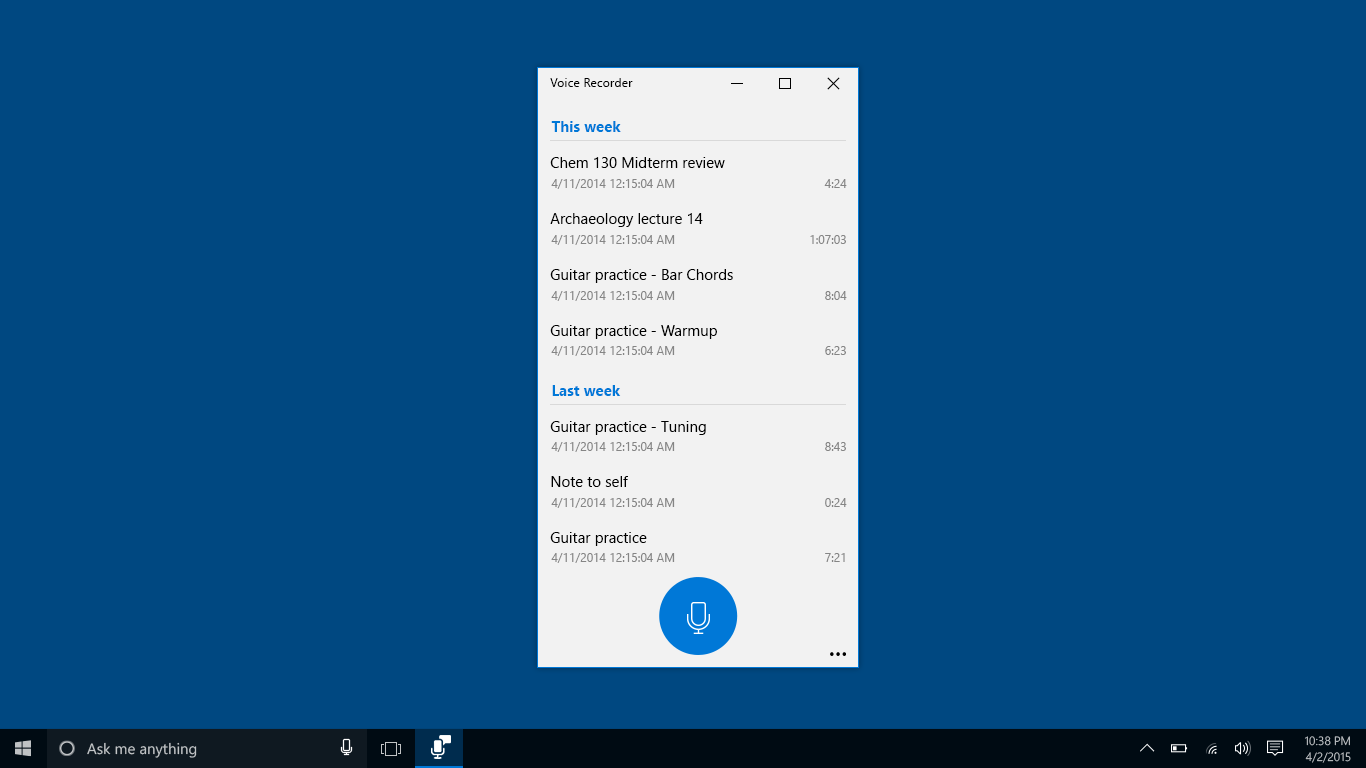Open the Note to self recording

point(697,491)
